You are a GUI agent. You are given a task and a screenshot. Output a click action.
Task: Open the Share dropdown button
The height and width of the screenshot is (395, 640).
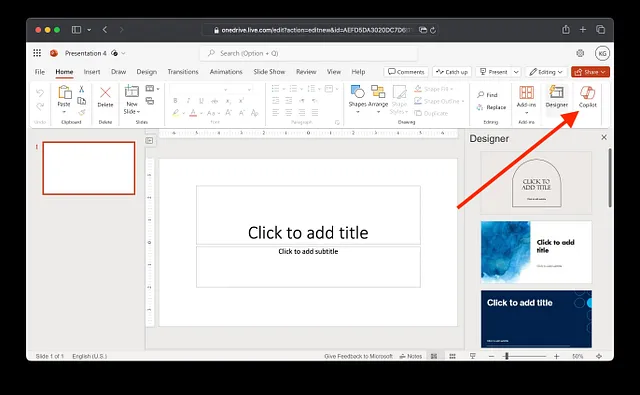click(590, 72)
